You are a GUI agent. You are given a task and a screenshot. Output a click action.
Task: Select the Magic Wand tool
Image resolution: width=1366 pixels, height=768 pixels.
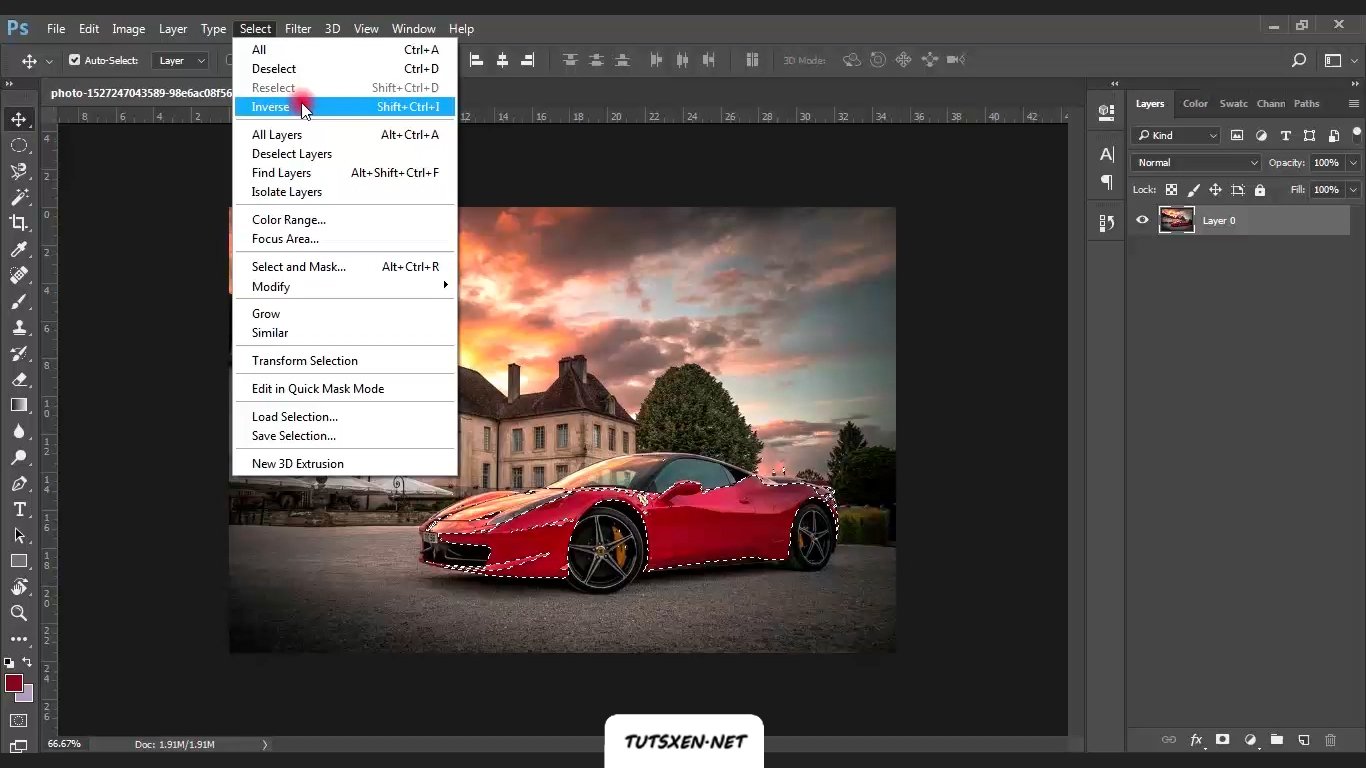tap(19, 197)
